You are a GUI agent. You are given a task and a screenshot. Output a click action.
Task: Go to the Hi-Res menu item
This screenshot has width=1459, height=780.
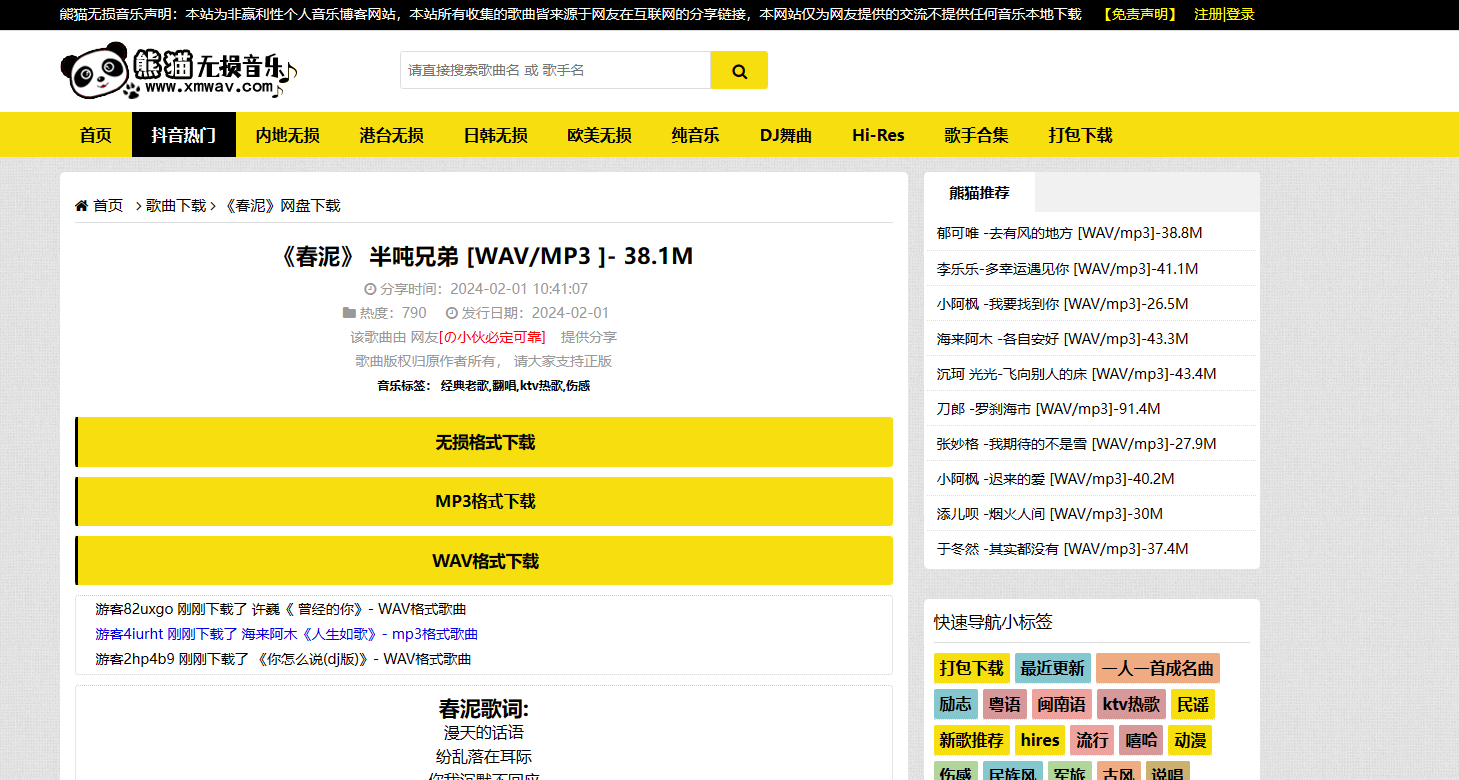878,135
